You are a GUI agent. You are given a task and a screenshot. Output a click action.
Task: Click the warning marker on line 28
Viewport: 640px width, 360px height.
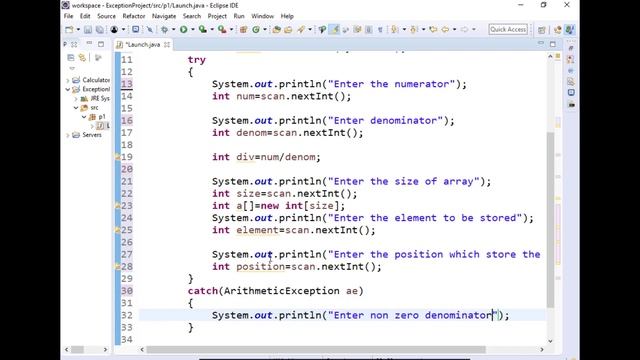pyautogui.click(x=118, y=267)
